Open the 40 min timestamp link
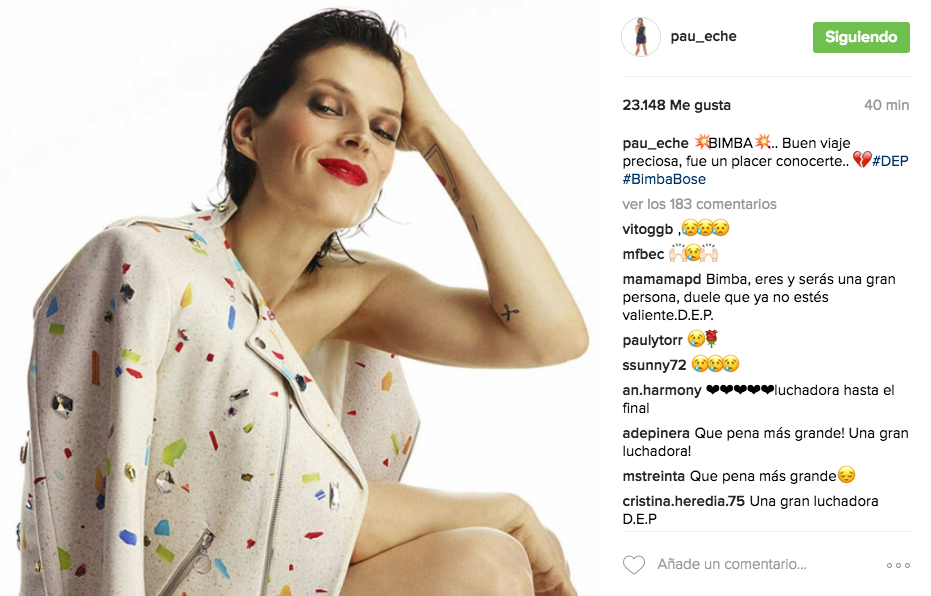Screen dimensions: 931x596 [x=886, y=105]
